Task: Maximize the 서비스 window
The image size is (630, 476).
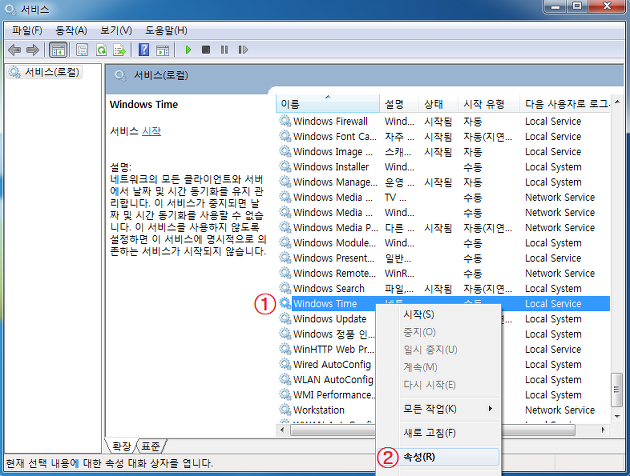Action: pyautogui.click(x=577, y=6)
